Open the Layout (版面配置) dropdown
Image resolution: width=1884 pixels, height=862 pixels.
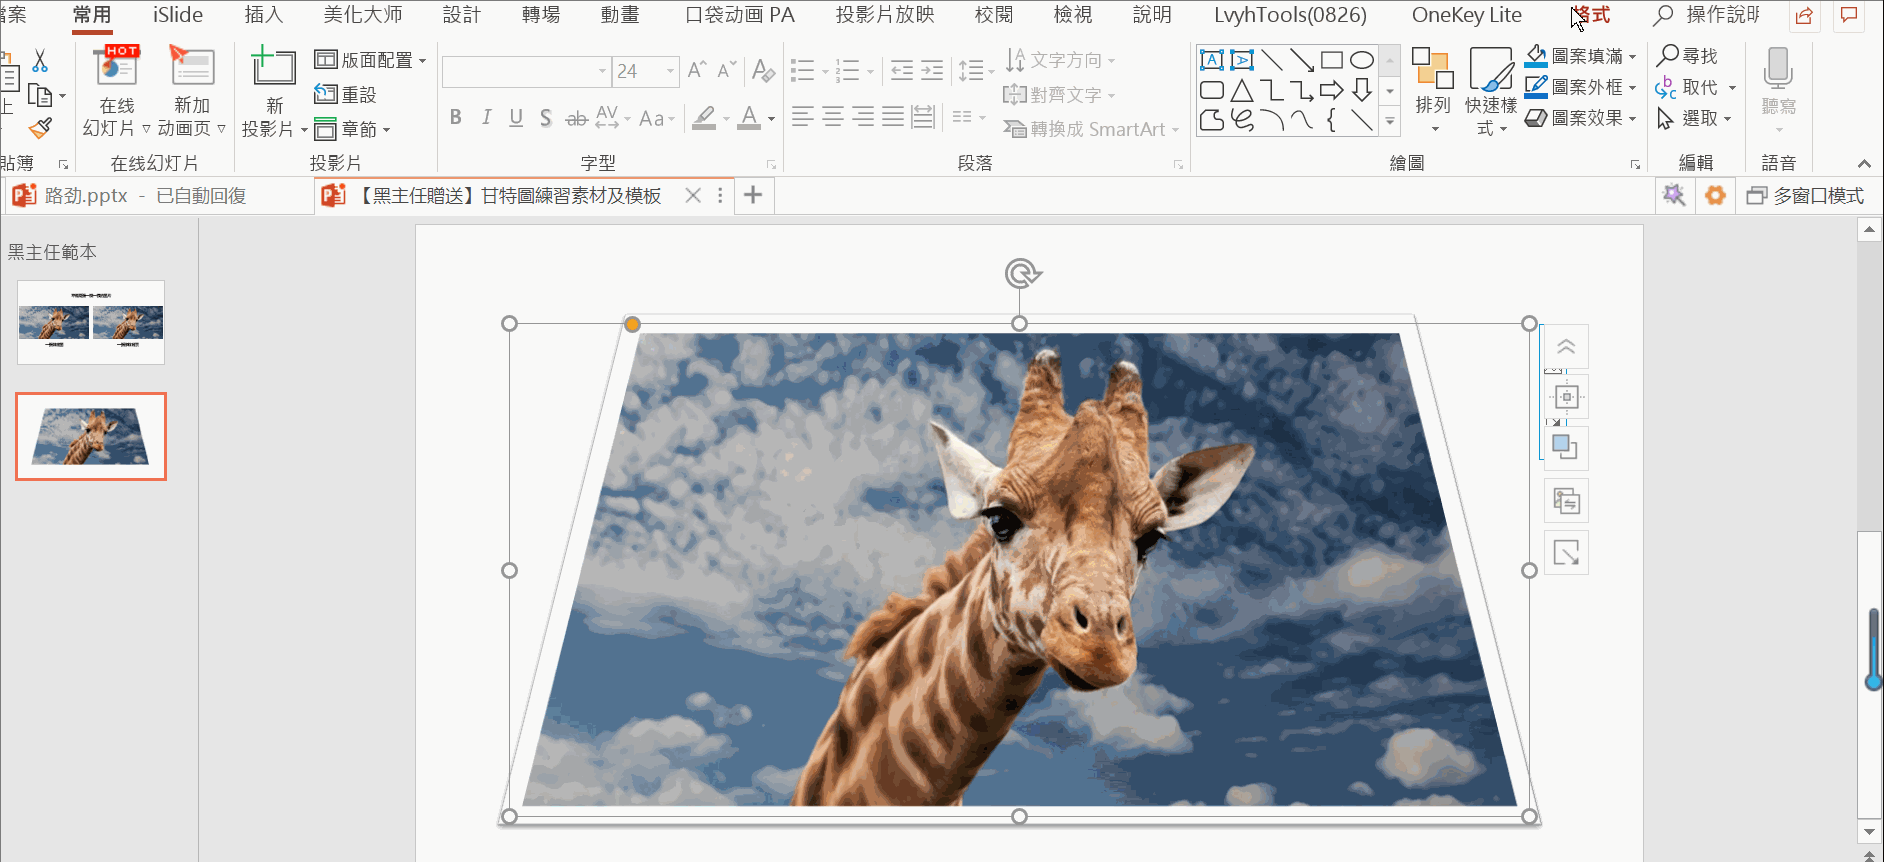click(371, 60)
